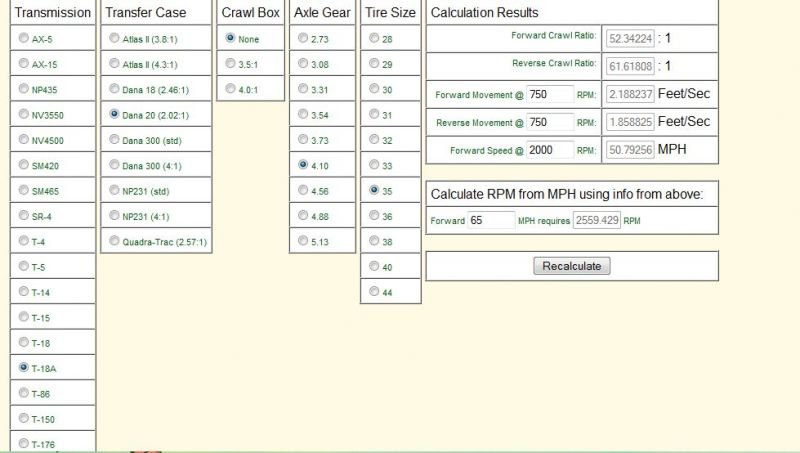This screenshot has height=453, width=800.
Task: Set crawl box to None
Action: (x=231, y=38)
